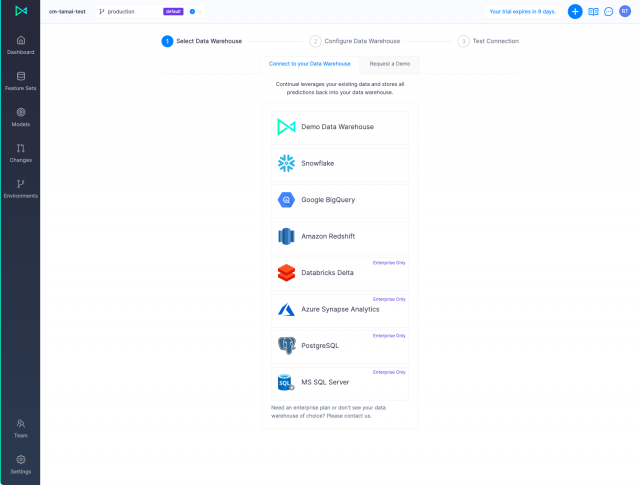640x485 pixels.
Task: Open the Models section
Action: (20, 116)
